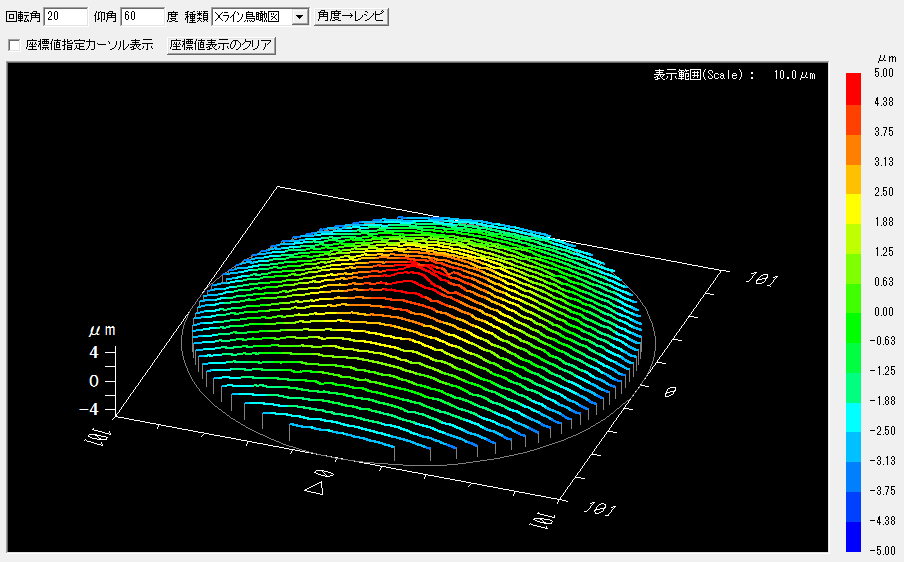Click the red 5.00 swatch on color scale
Screen dimensions: 904x562
[x=853, y=80]
